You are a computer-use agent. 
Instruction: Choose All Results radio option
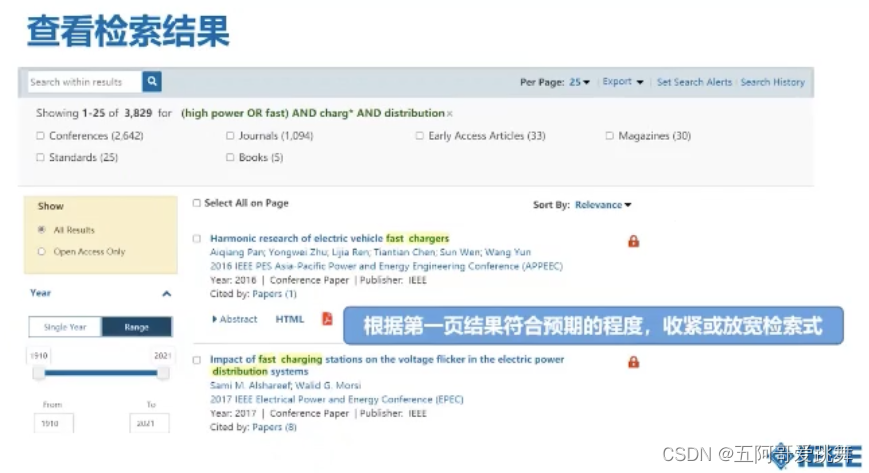click(x=42, y=230)
